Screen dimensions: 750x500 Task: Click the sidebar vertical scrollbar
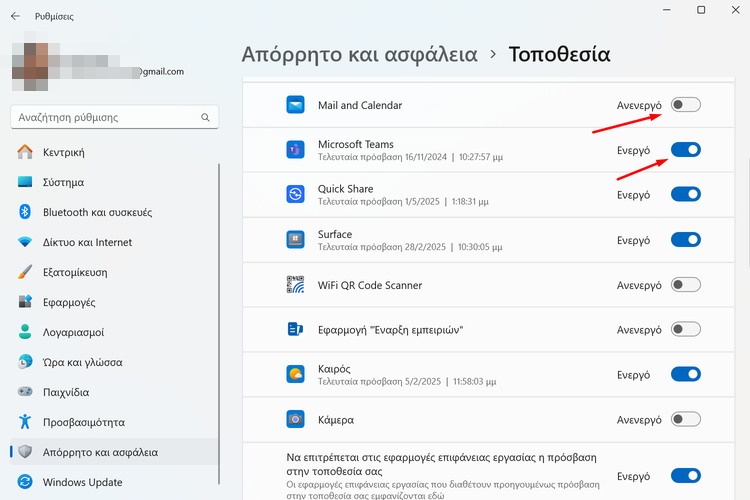pyautogui.click(x=219, y=324)
